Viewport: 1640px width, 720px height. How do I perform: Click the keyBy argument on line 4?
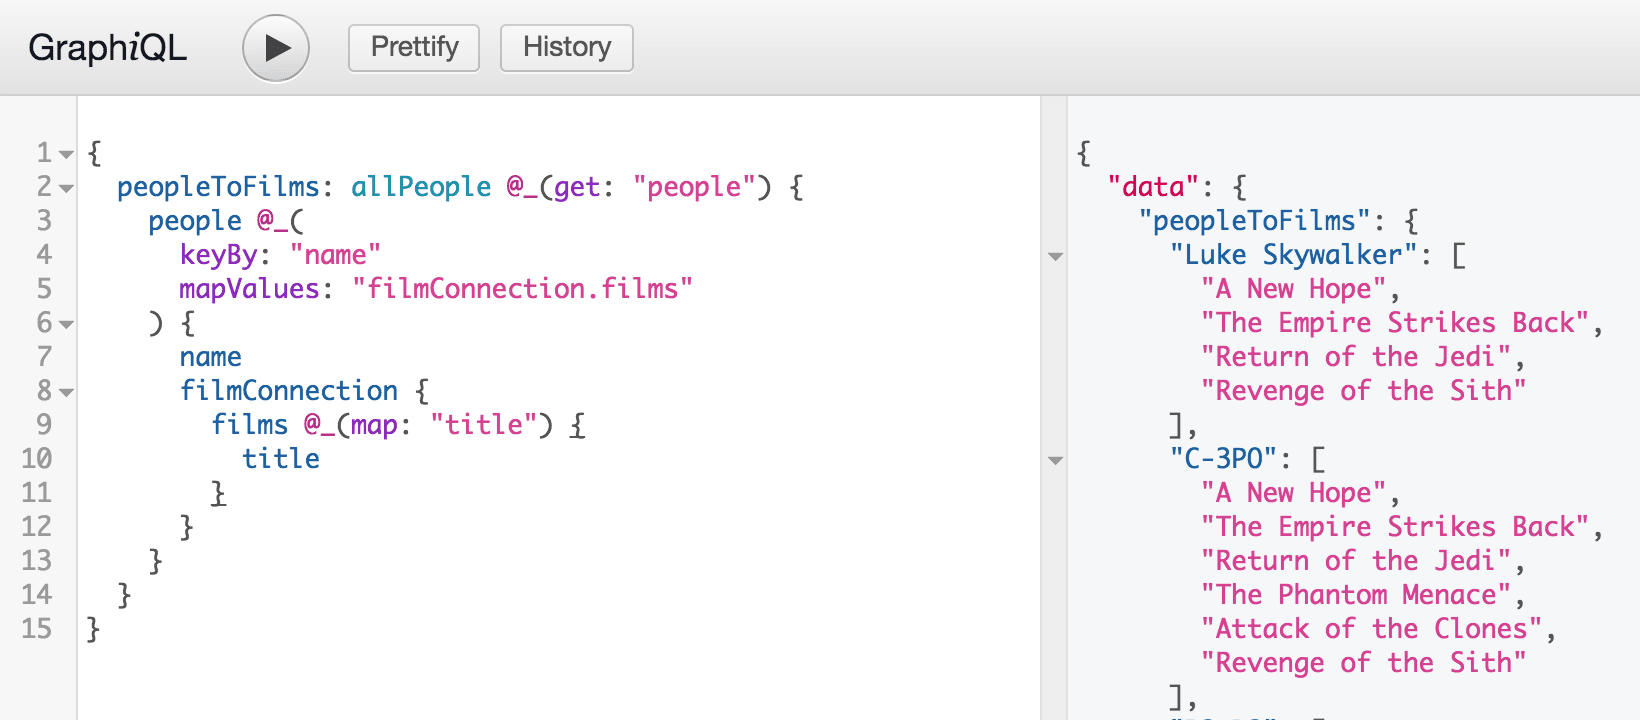tap(219, 255)
